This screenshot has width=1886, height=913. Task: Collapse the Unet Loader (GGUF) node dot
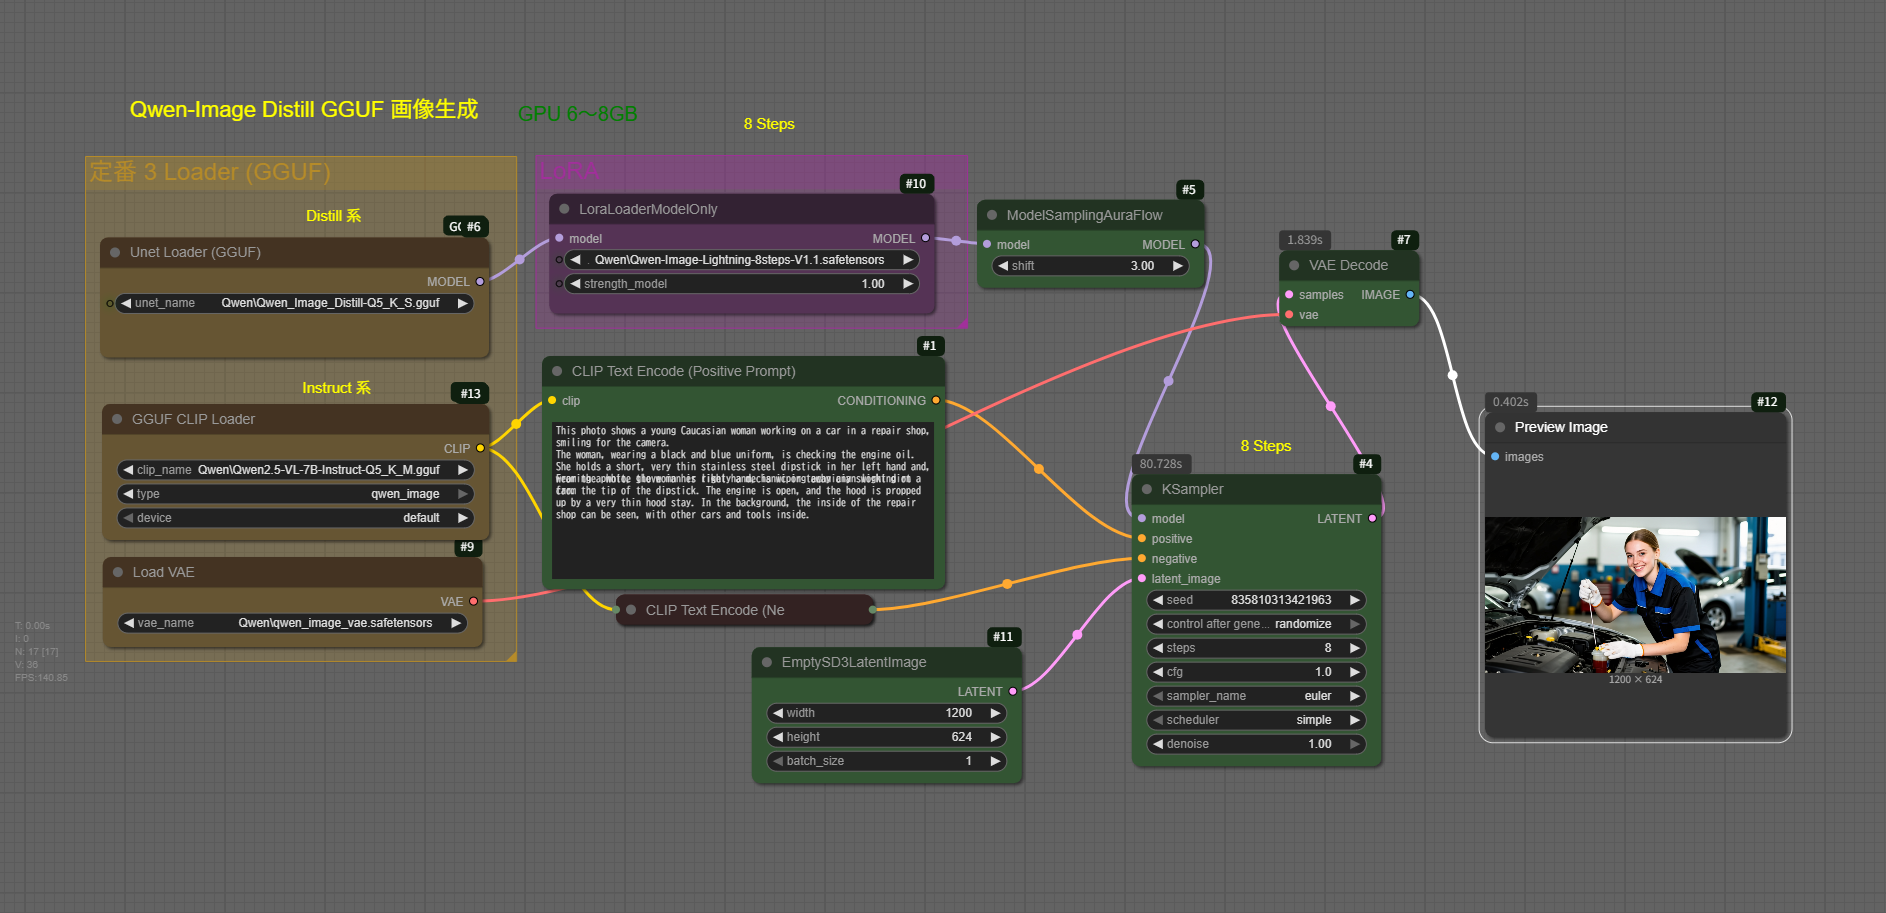116,253
